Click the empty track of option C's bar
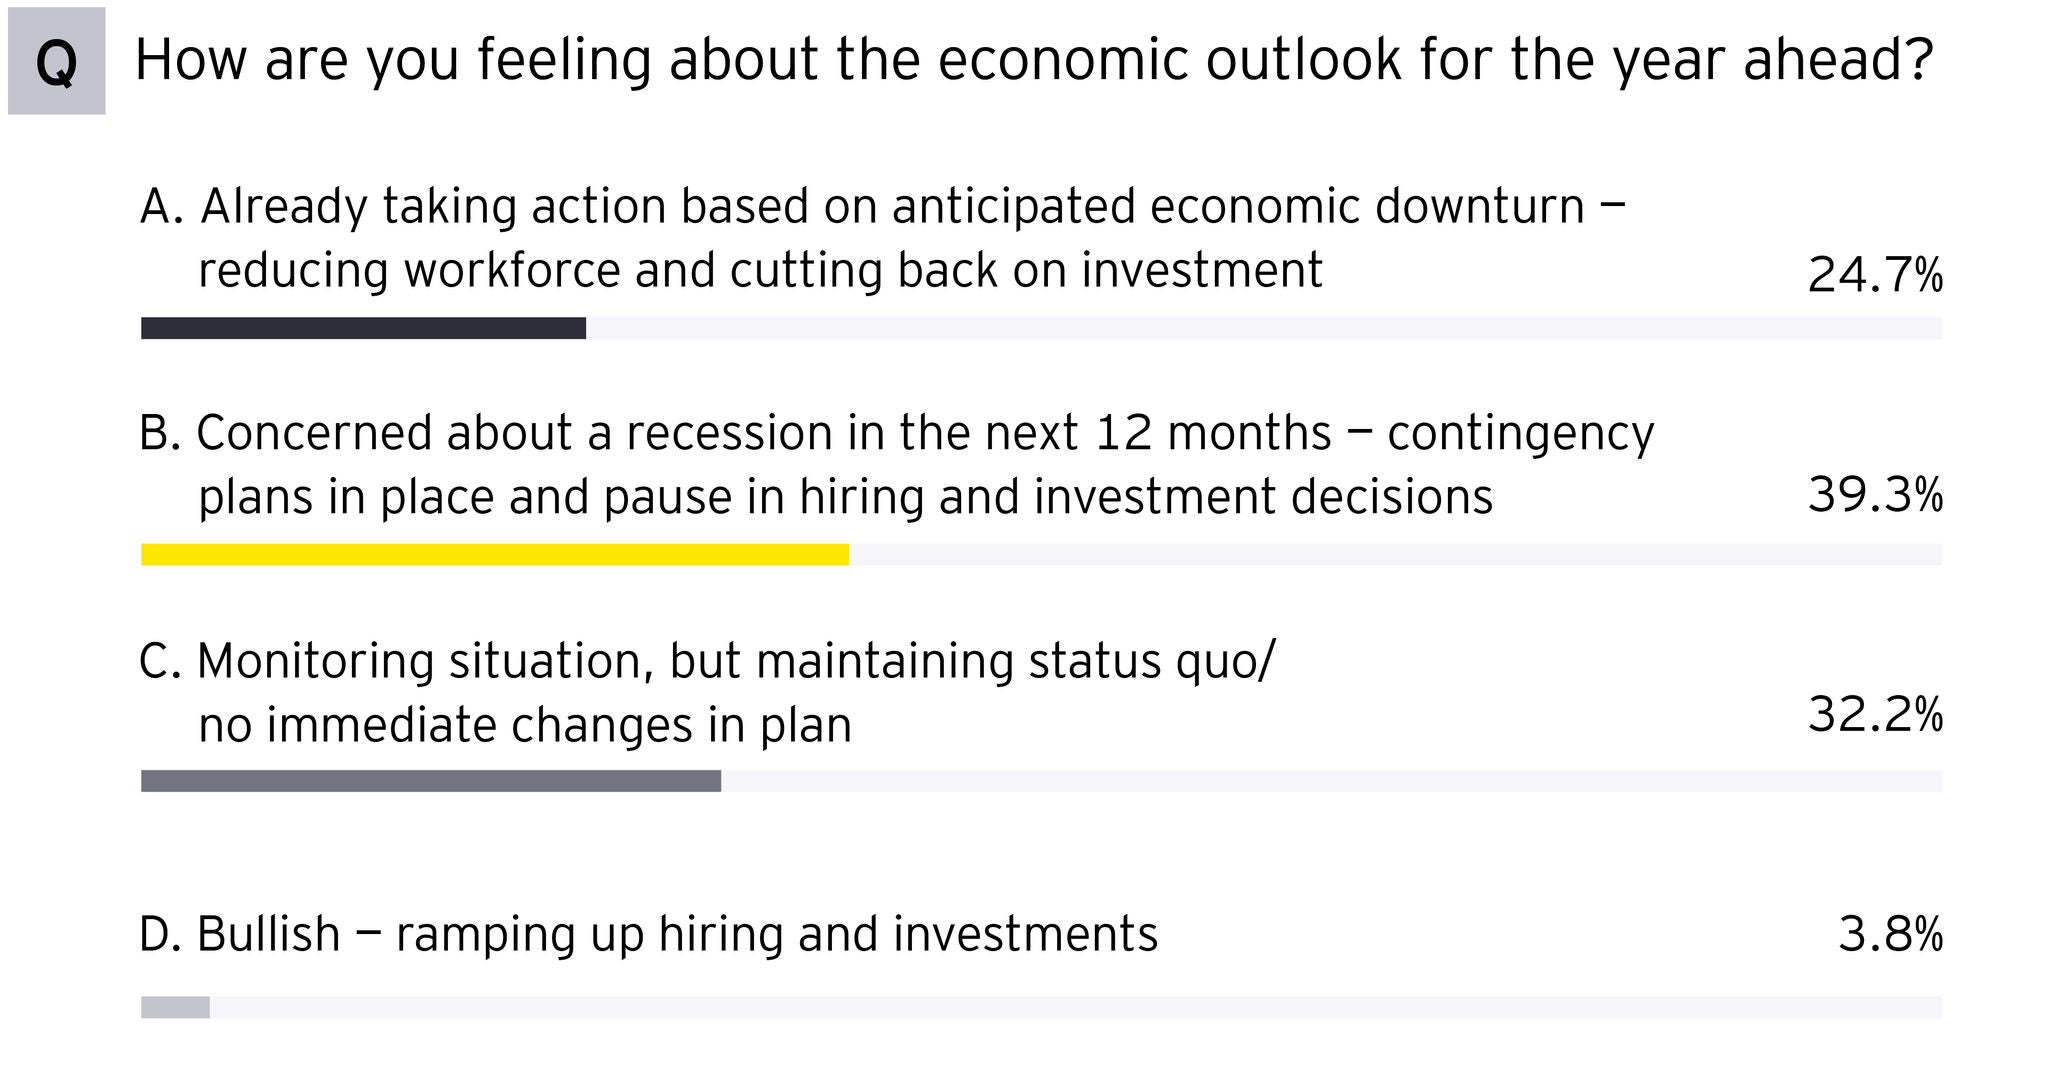 coord(1331,781)
